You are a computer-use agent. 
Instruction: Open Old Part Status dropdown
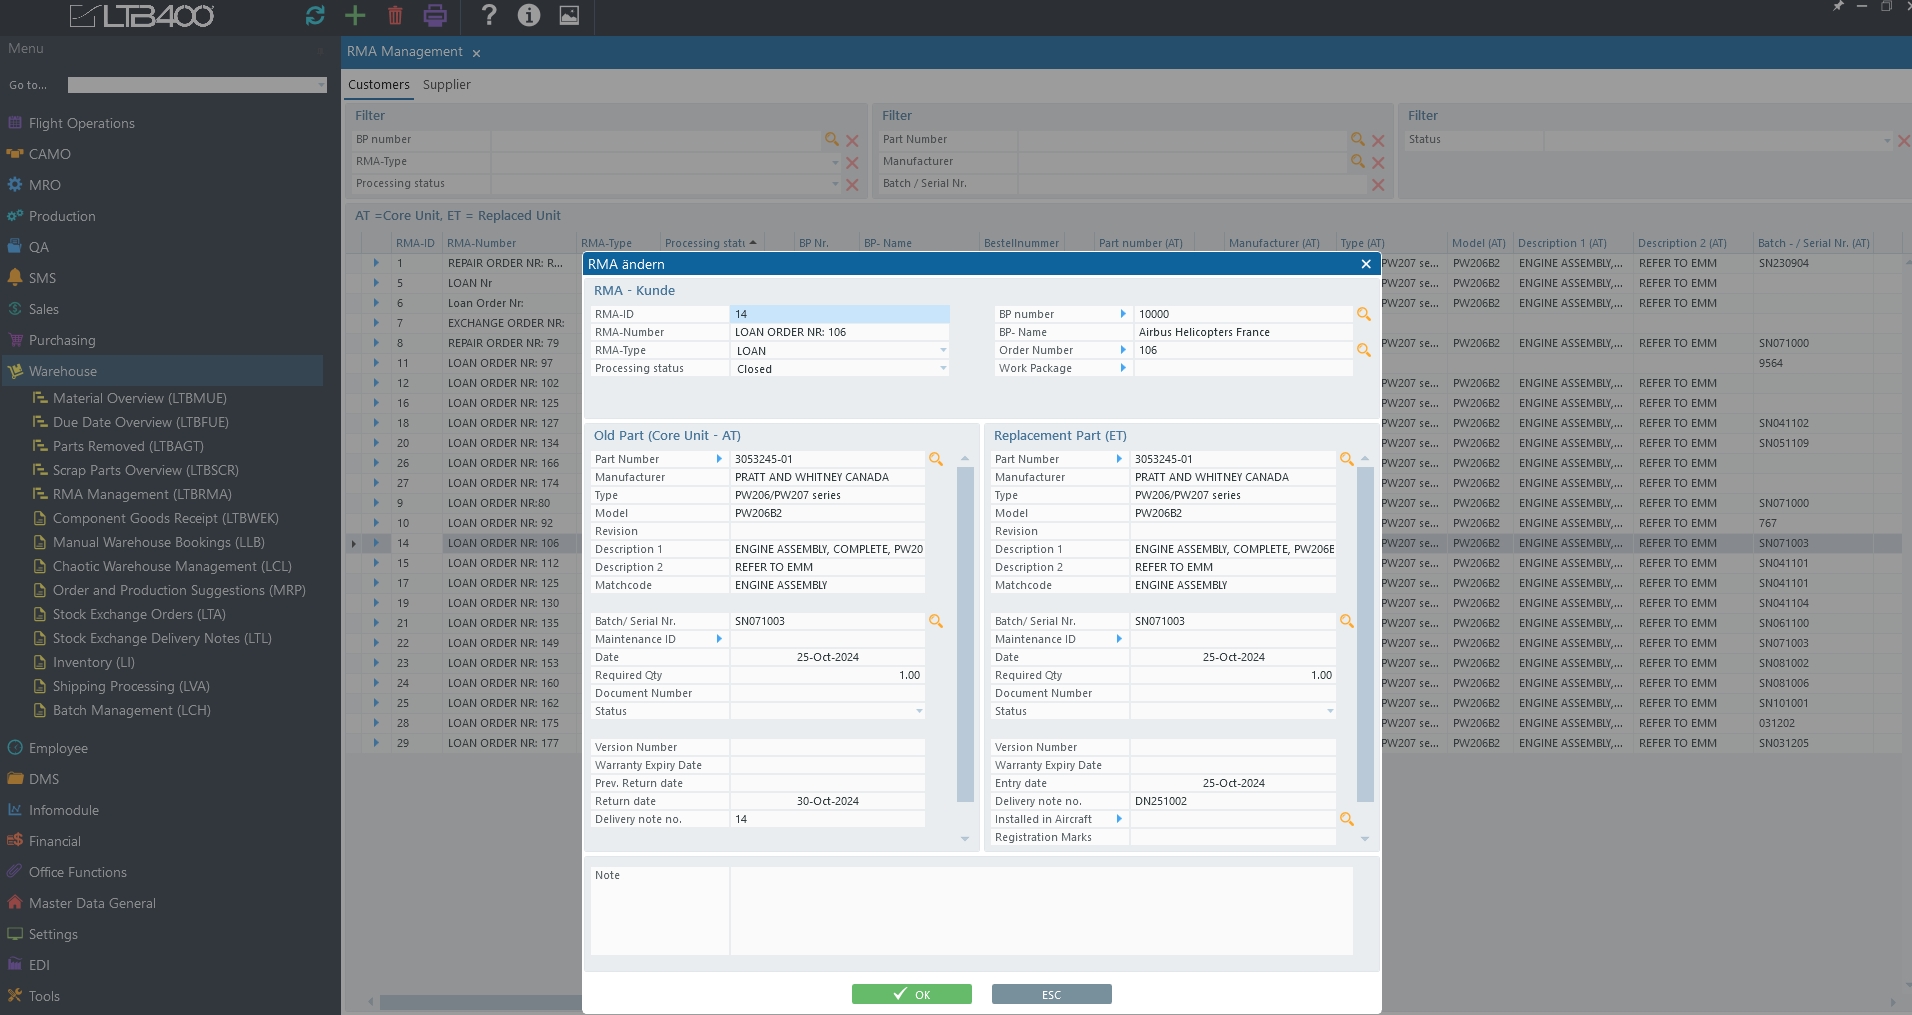coord(919,712)
